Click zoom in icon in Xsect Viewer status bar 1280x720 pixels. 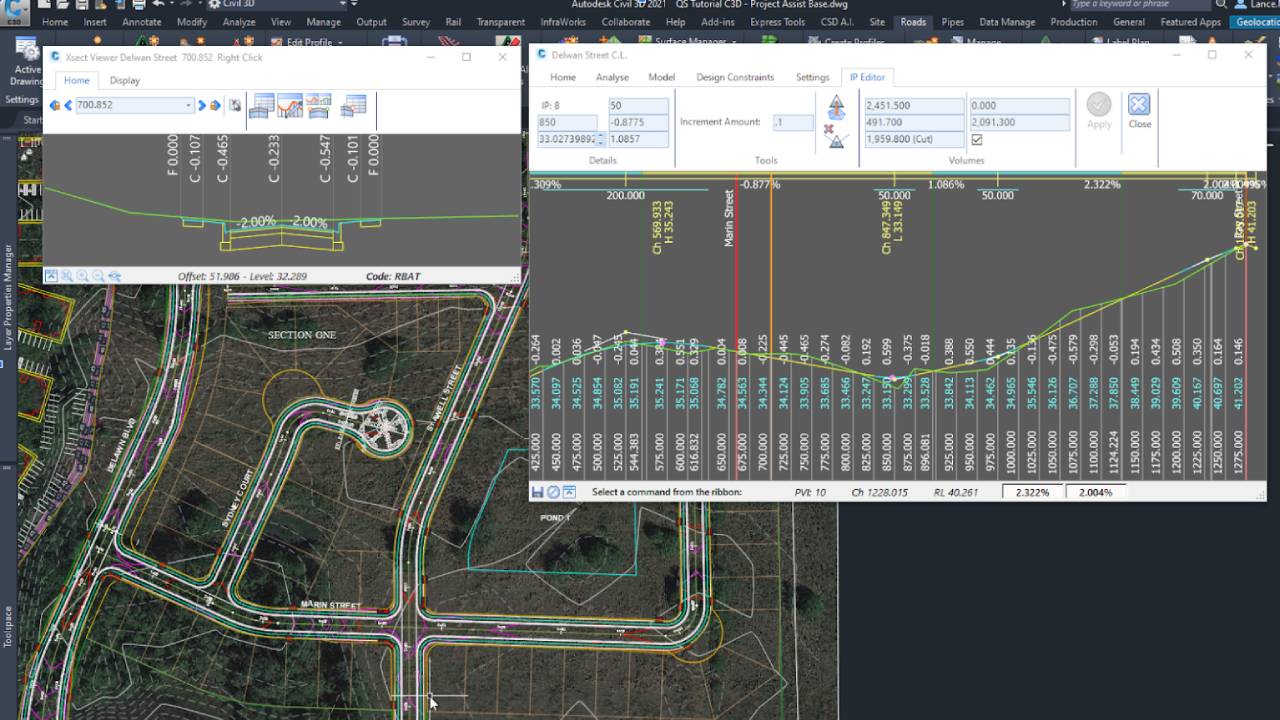point(83,276)
